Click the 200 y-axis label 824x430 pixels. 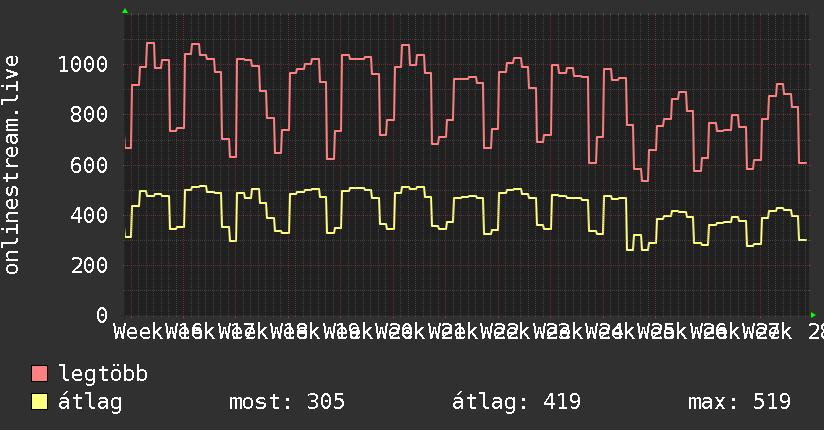click(89, 265)
